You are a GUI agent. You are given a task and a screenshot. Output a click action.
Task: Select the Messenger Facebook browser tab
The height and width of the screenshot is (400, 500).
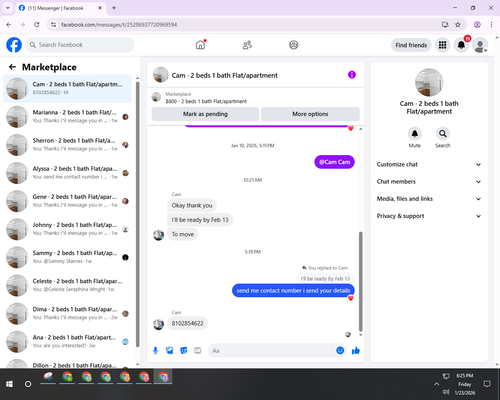click(x=60, y=8)
